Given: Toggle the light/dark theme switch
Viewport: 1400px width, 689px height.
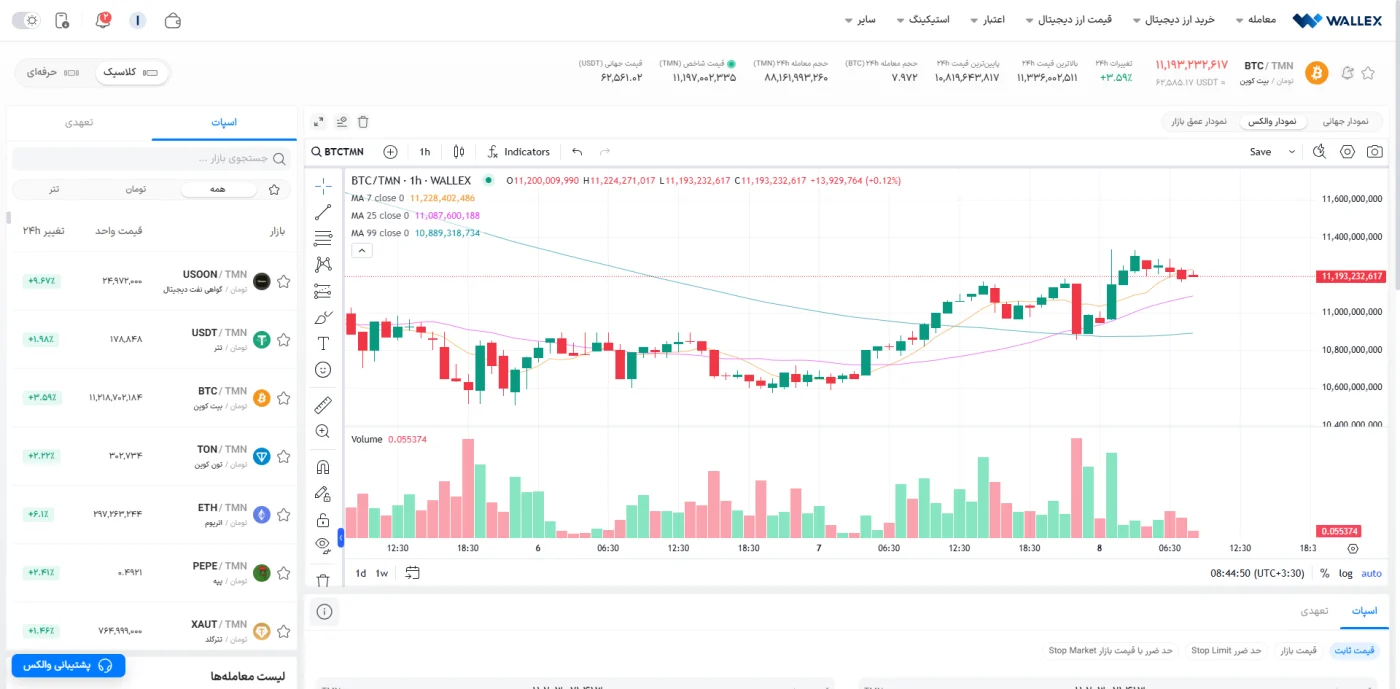Looking at the screenshot, I should pos(26,20).
